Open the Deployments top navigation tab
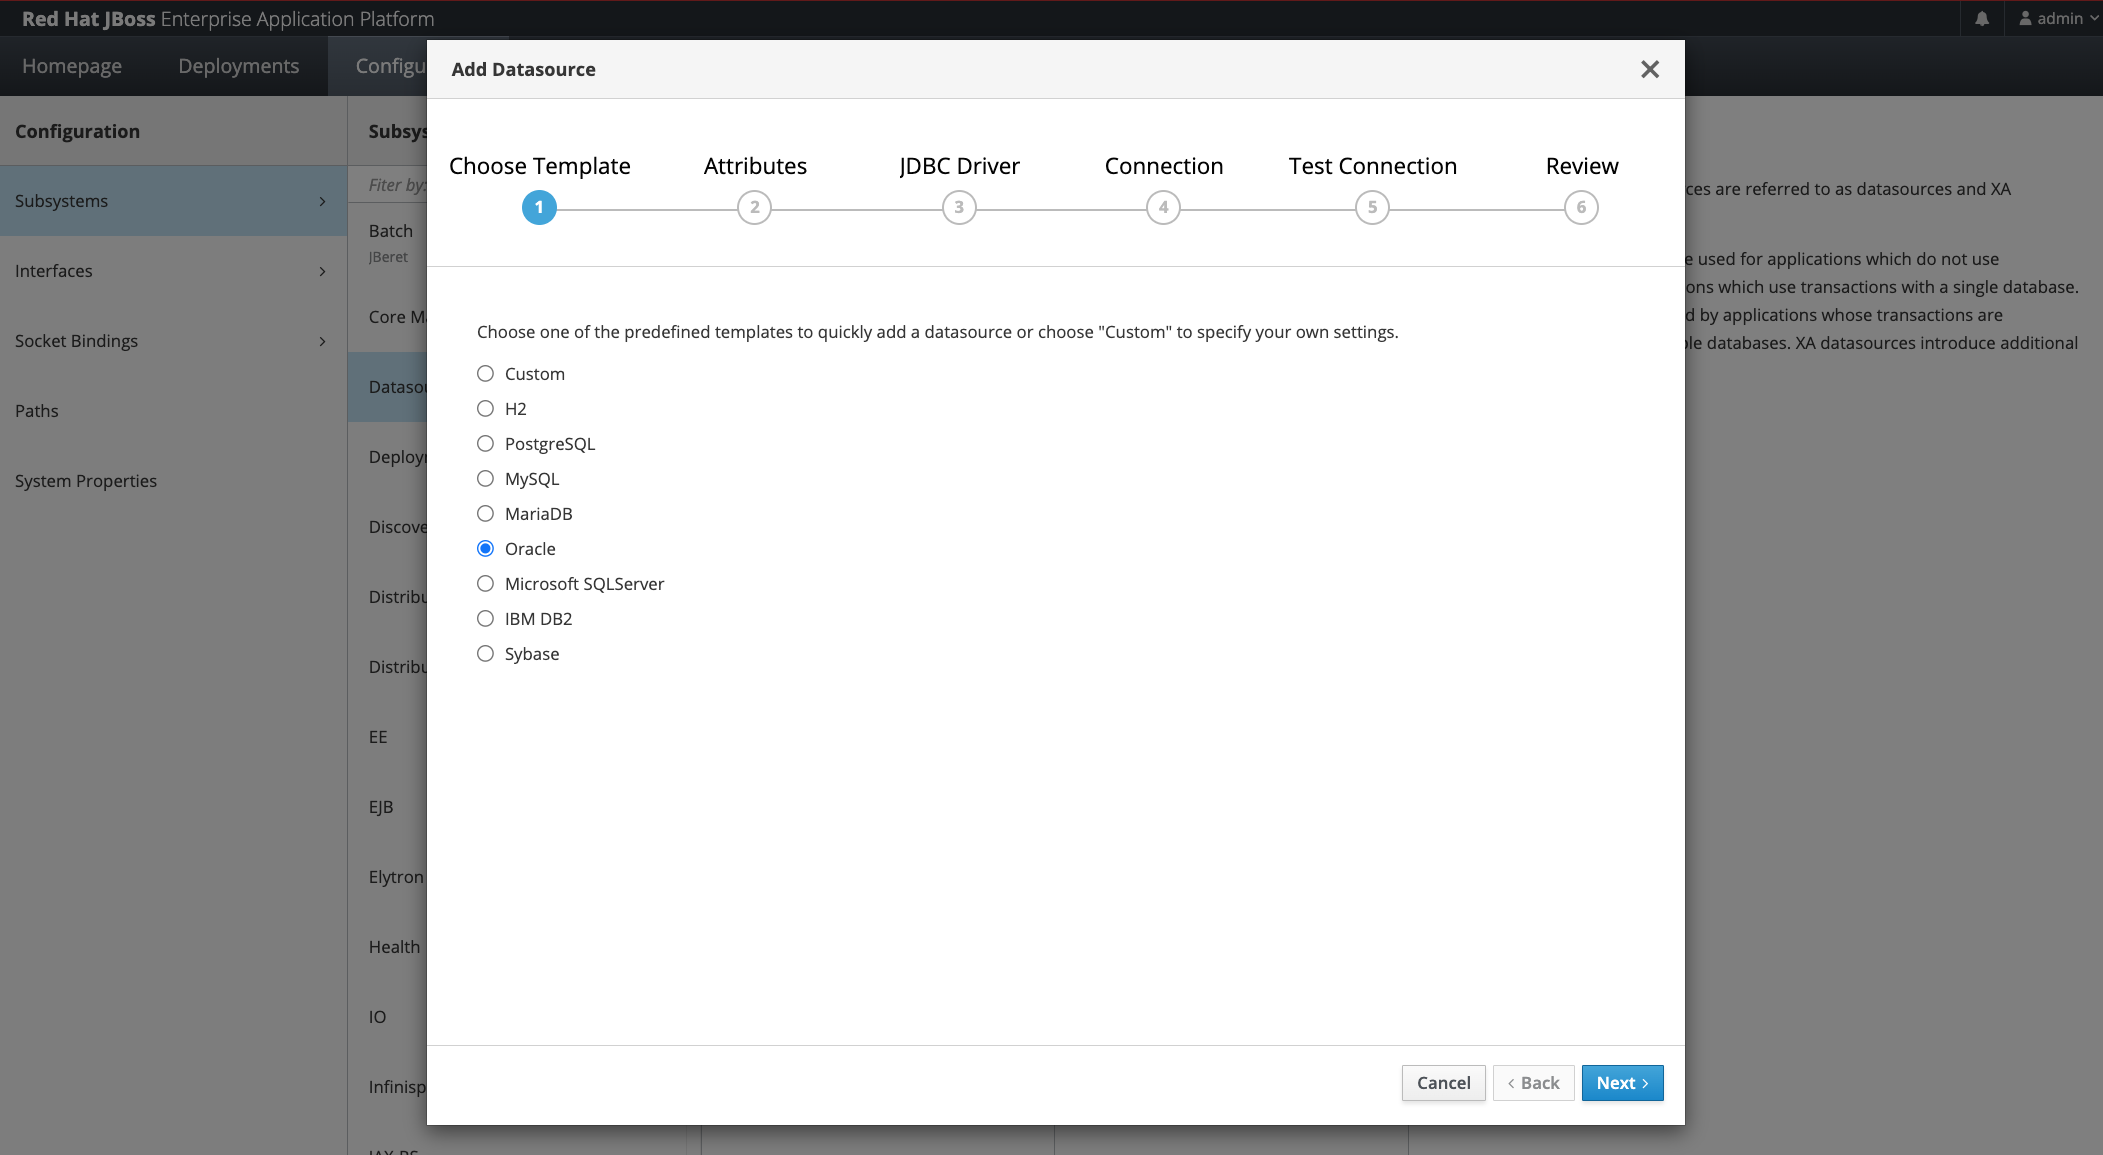Screen dimensions: 2103x1155 [x=238, y=66]
